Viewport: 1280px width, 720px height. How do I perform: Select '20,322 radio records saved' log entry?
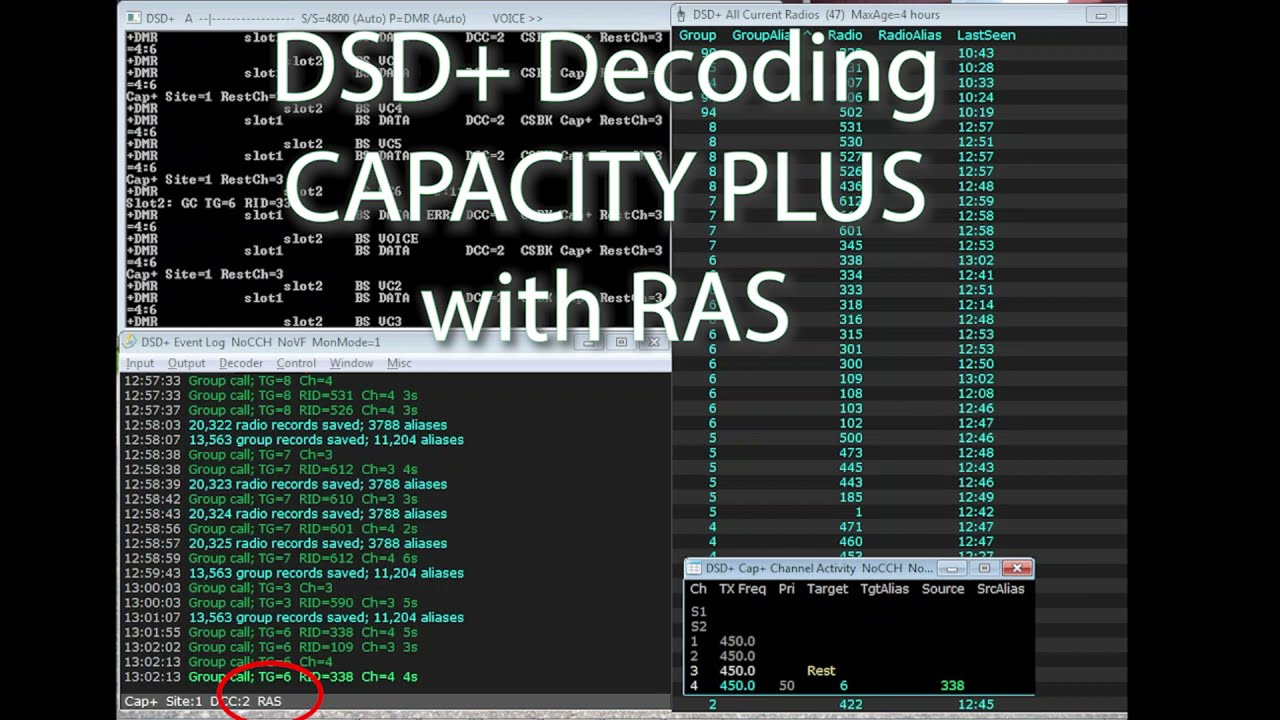pyautogui.click(x=285, y=425)
